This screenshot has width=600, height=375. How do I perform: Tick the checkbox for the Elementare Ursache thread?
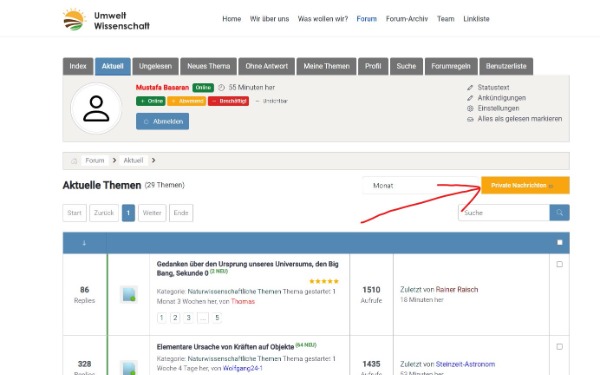tap(559, 347)
